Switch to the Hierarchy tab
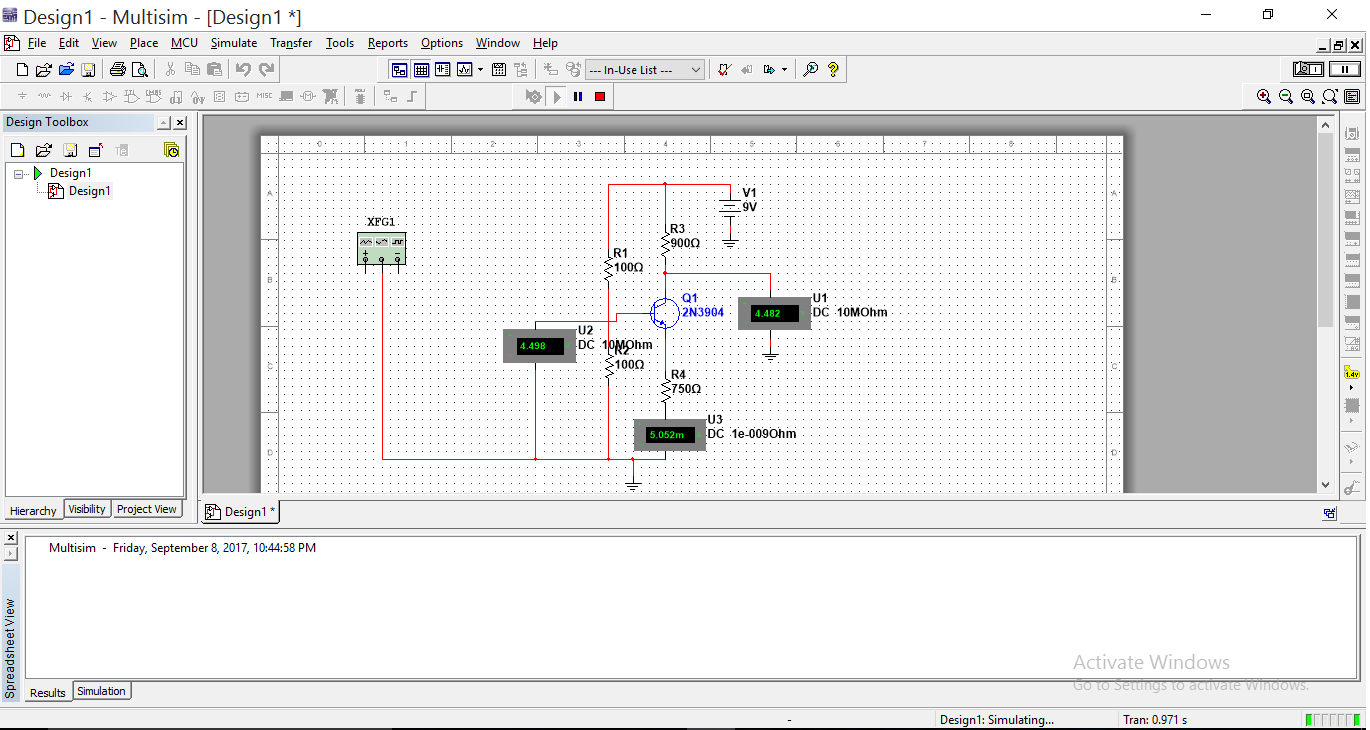 [x=33, y=510]
